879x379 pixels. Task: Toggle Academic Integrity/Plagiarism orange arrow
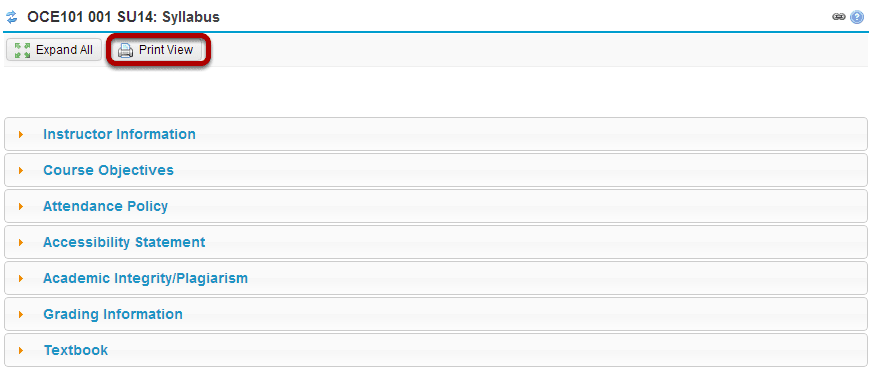coord(21,278)
